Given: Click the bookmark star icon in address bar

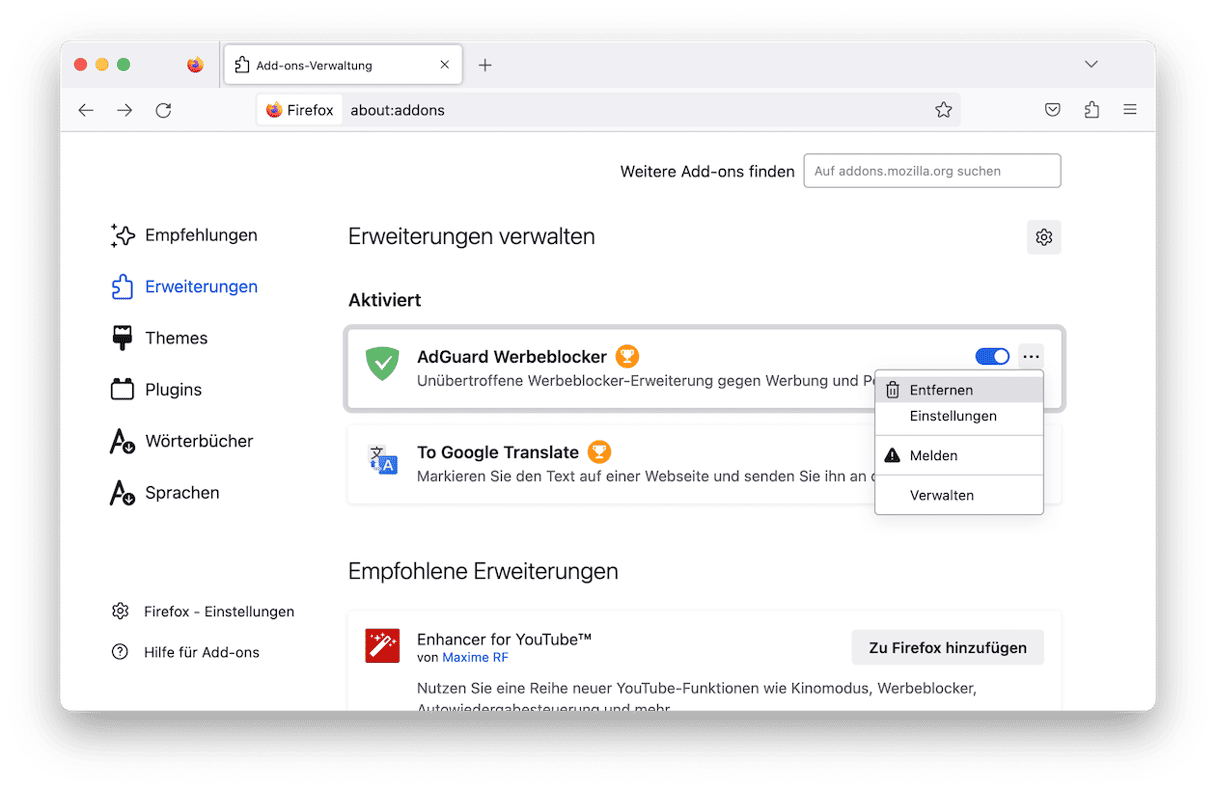Looking at the screenshot, I should point(943,110).
